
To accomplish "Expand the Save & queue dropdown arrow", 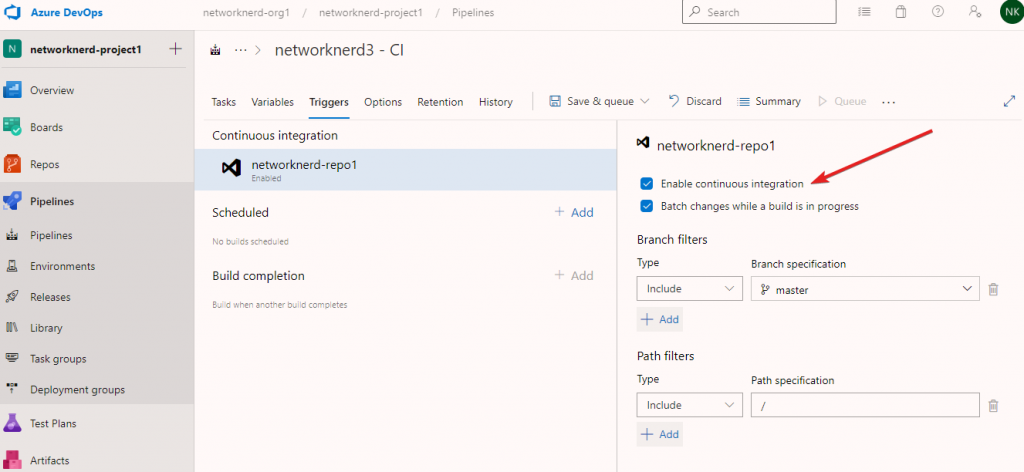I will click(x=645, y=101).
